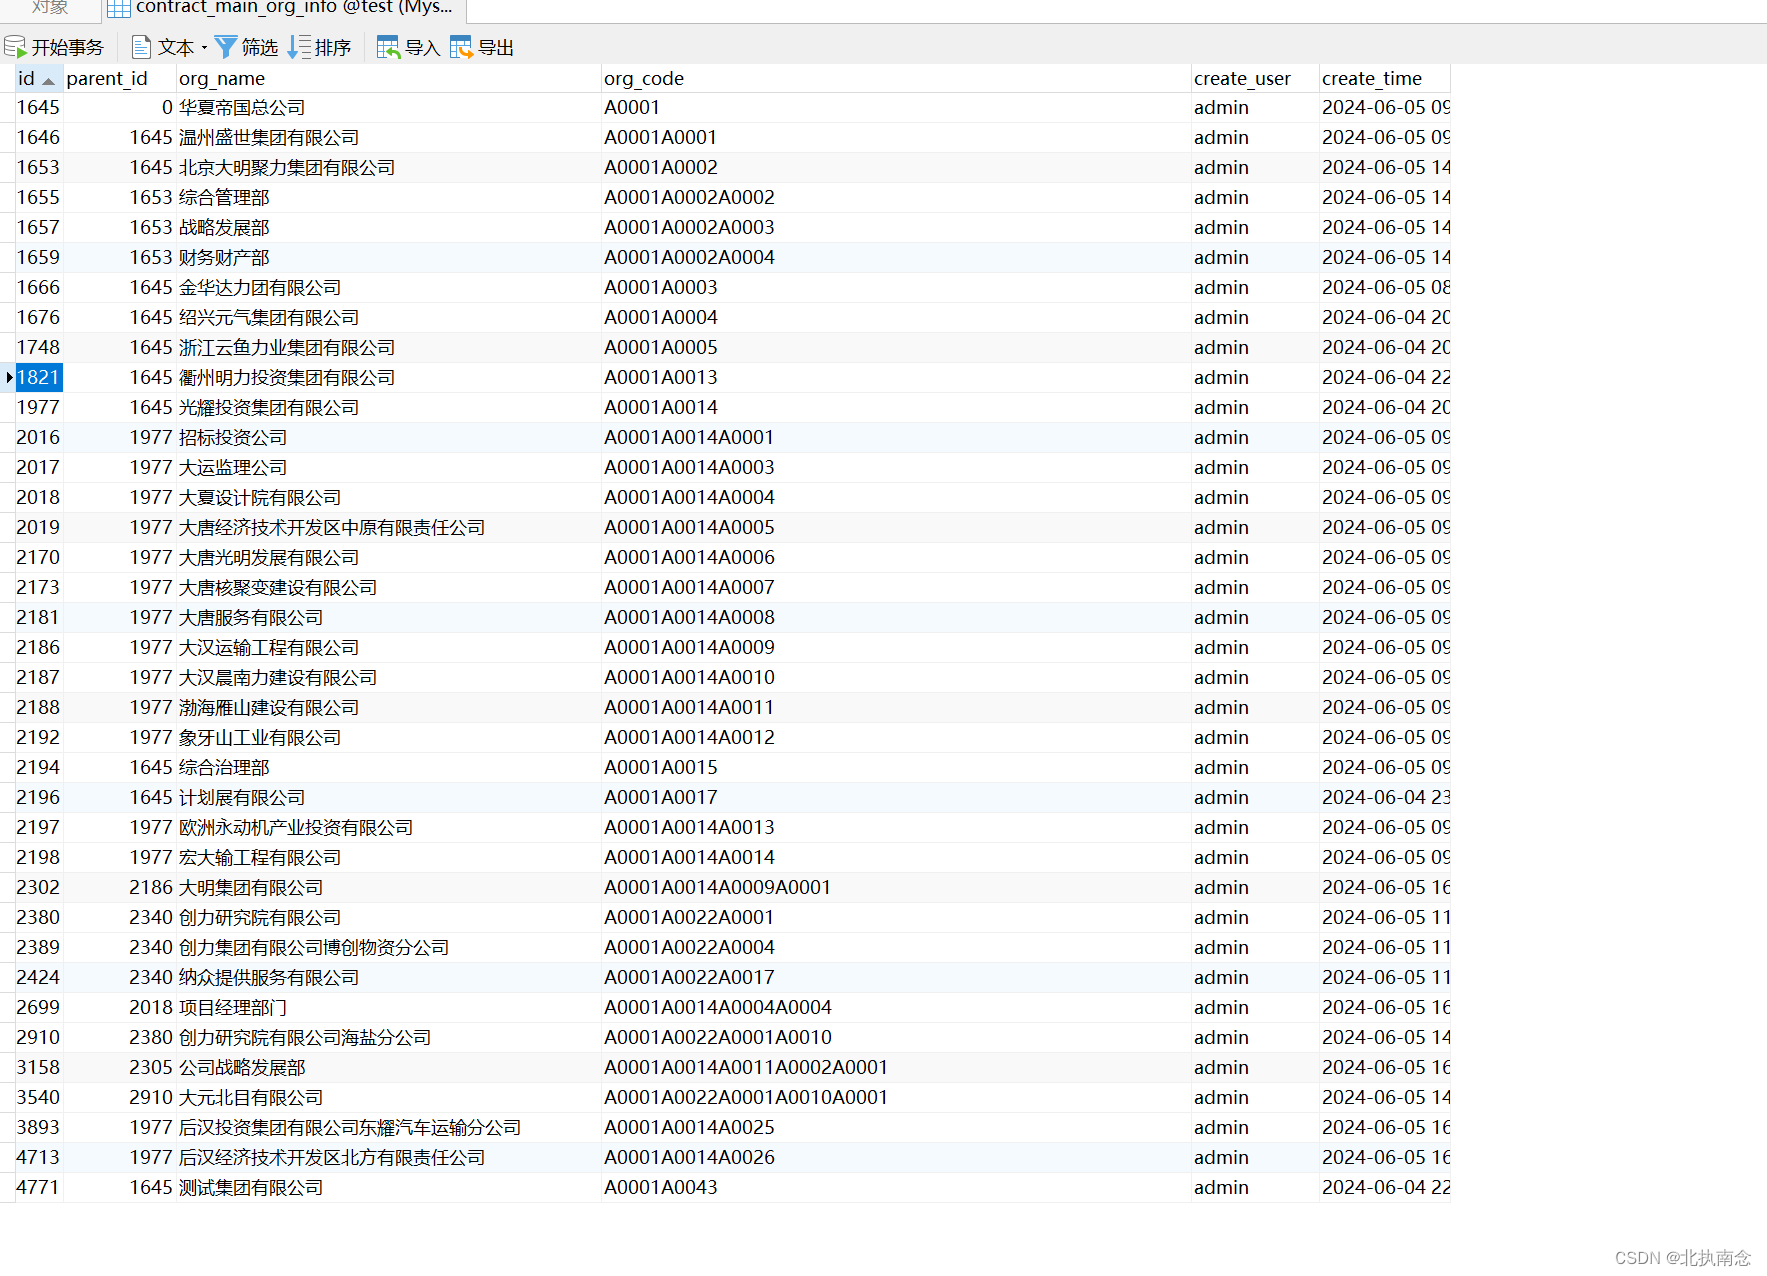Select the org_name cell 华夏帝国总公司

(x=388, y=108)
